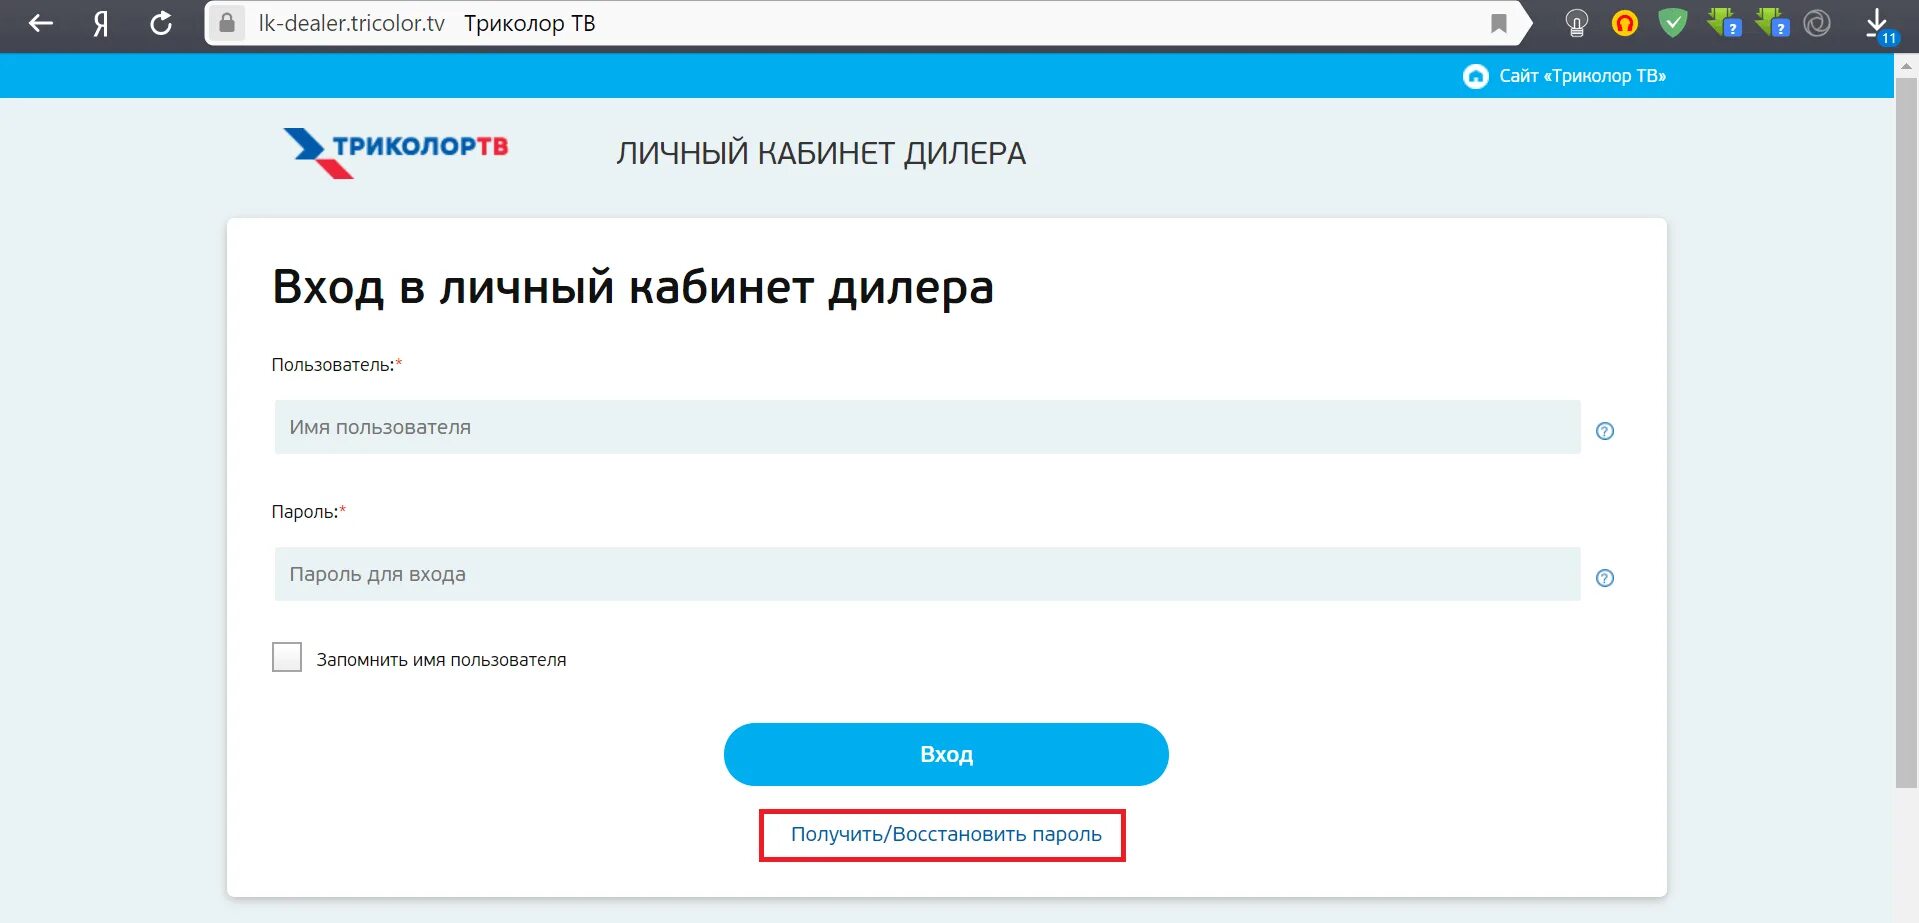Open browser downloads with badge 11
The height and width of the screenshot is (923, 1919).
point(1880,25)
